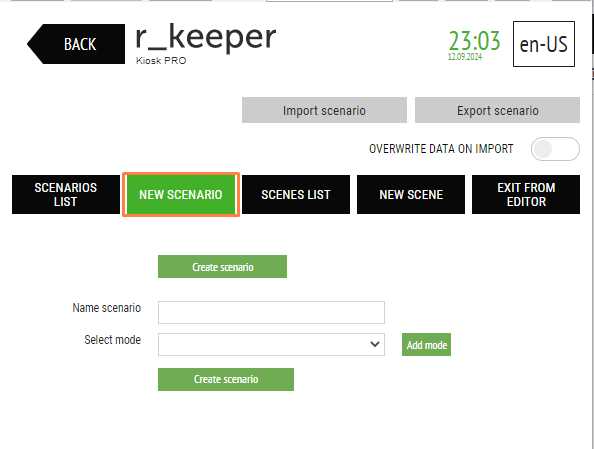594x449 pixels.
Task: Click the green 23:03 clock display
Action: point(474,41)
